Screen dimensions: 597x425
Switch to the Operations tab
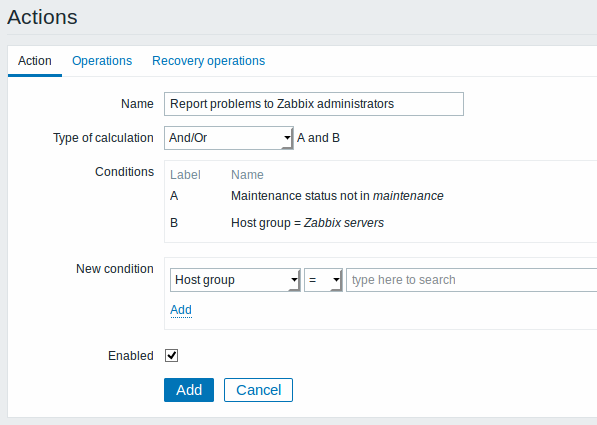(x=102, y=61)
